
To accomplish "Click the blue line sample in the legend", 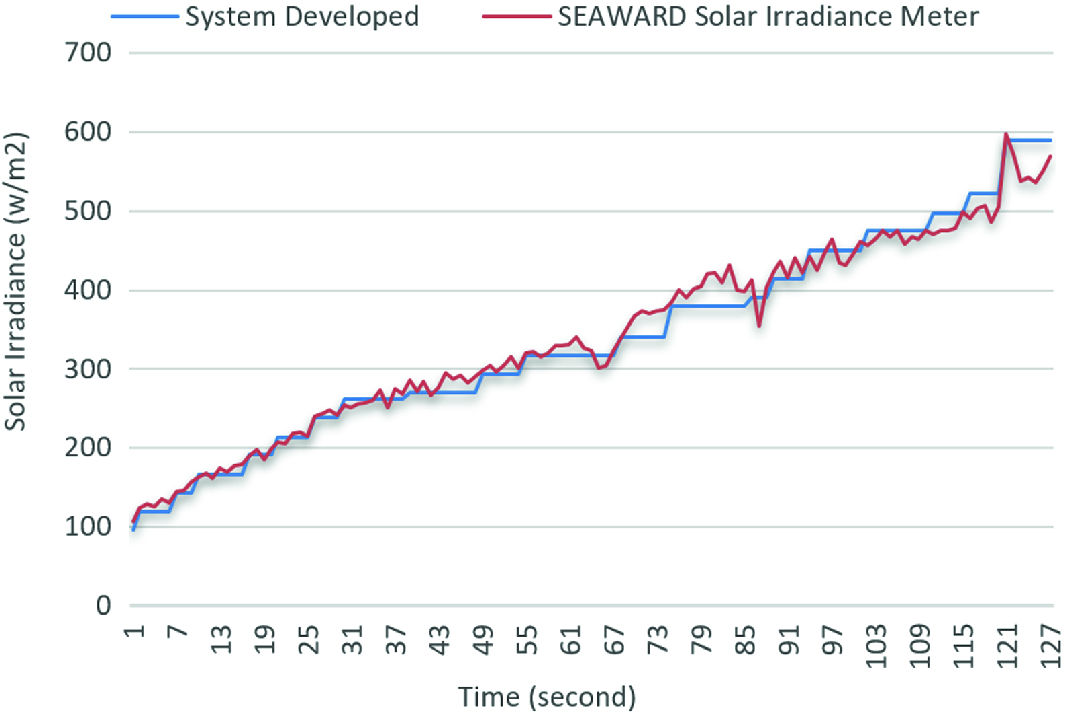I will (x=144, y=16).
